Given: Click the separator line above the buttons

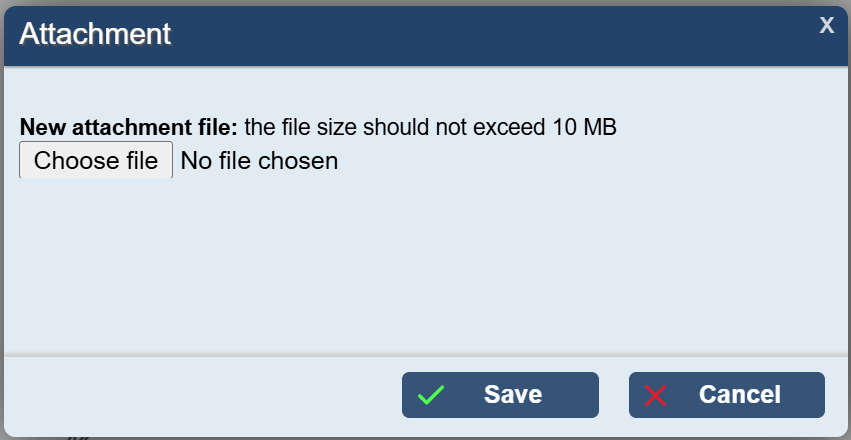Looking at the screenshot, I should 425,354.
